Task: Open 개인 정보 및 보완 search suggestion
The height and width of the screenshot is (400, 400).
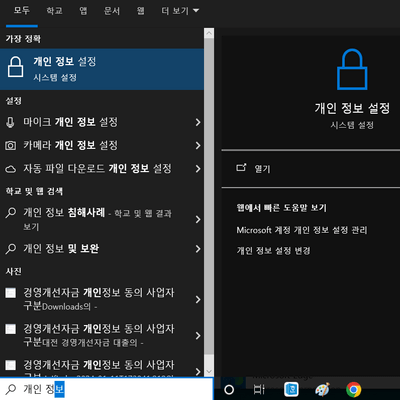Action: [x=102, y=249]
